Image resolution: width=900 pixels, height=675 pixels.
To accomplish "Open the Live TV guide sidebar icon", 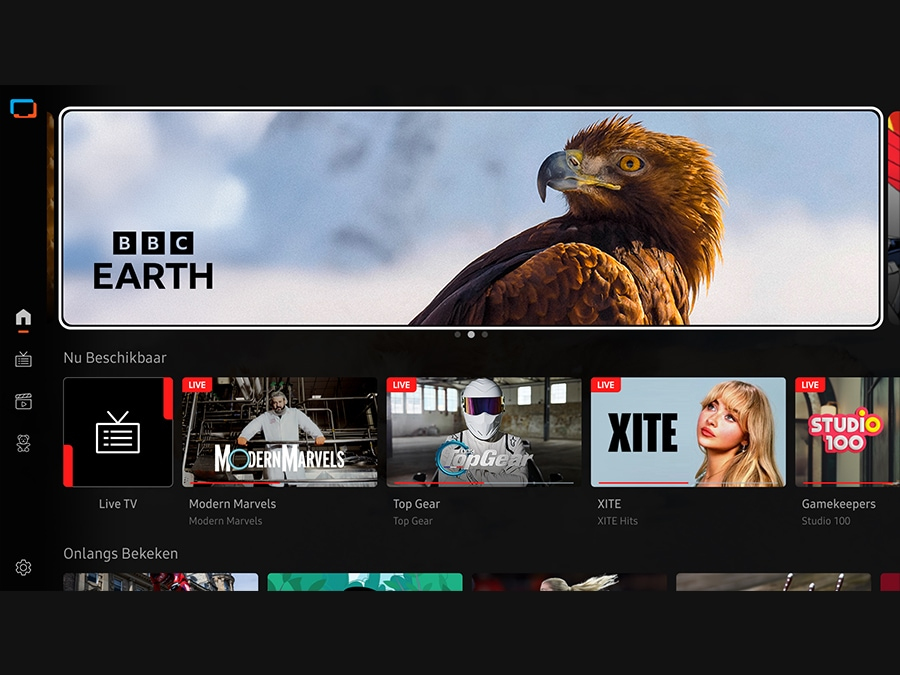I will 23,359.
